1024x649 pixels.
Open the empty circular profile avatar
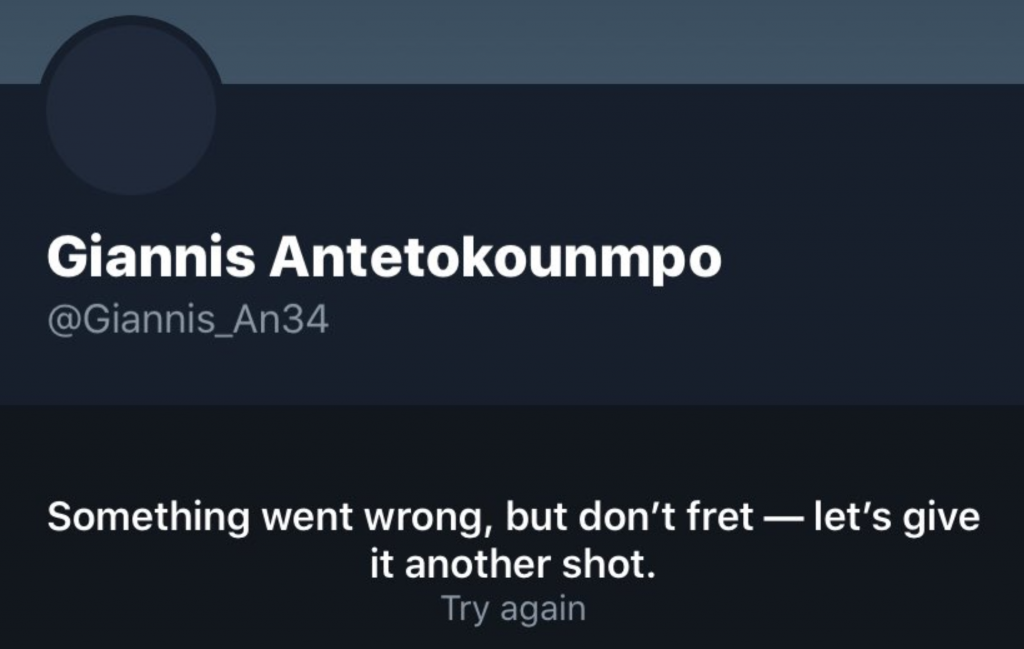pyautogui.click(x=131, y=110)
